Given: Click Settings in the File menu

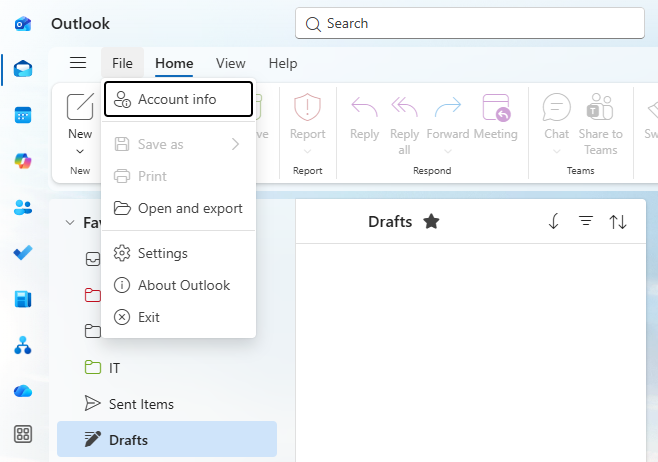Looking at the screenshot, I should click(x=162, y=253).
